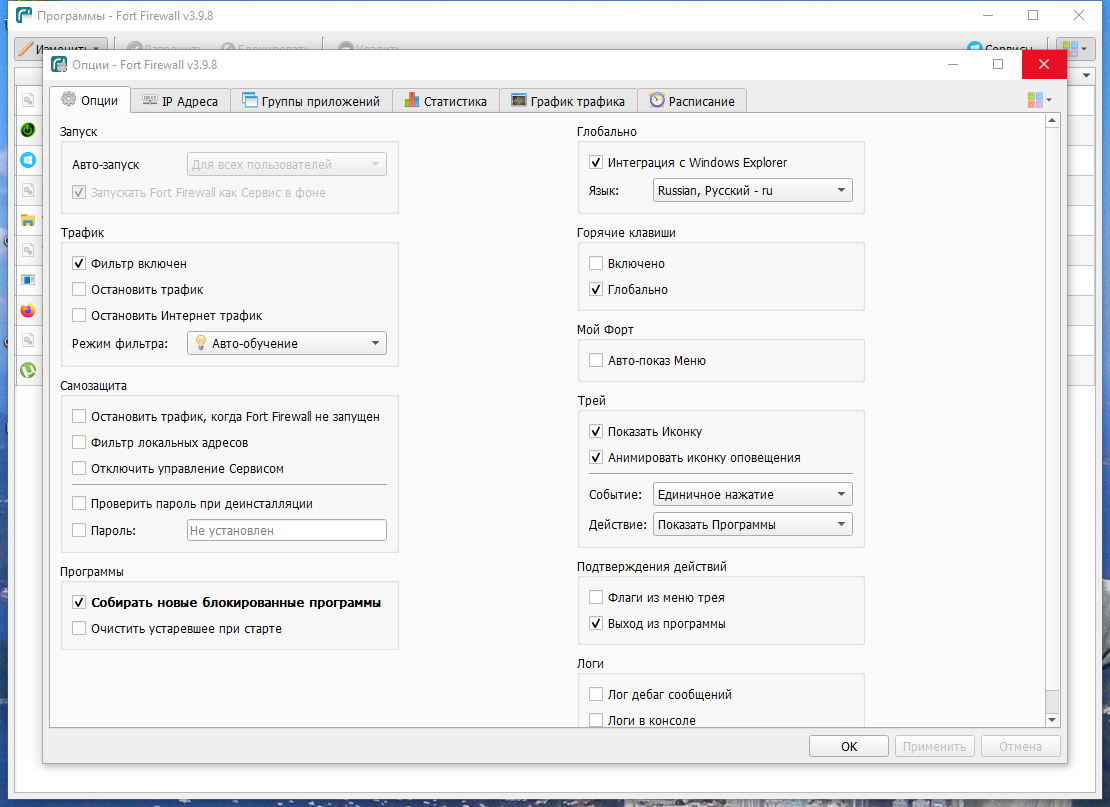Click the OK button
Viewport: 1110px width, 807px height.
pos(849,746)
